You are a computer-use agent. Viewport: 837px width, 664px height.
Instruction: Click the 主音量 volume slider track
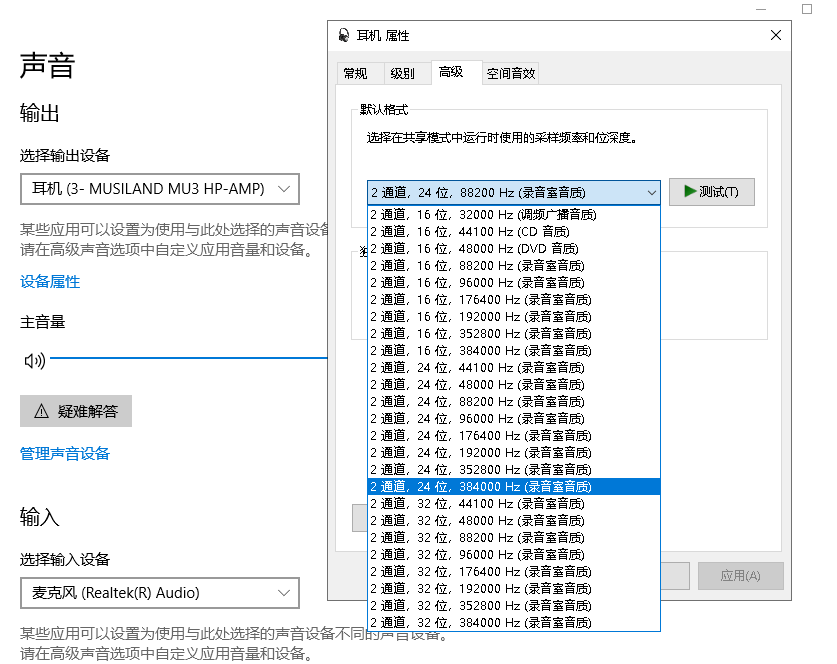click(x=190, y=358)
